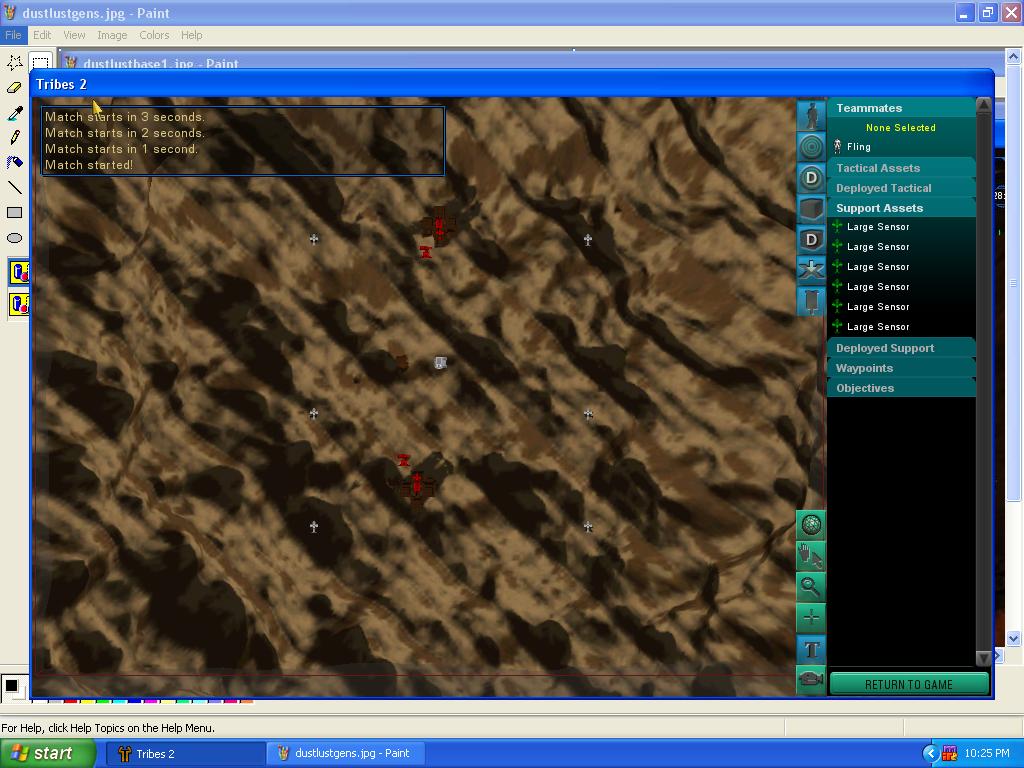Click the Support Assets box icon
The width and height of the screenshot is (1024, 768).
click(x=811, y=209)
